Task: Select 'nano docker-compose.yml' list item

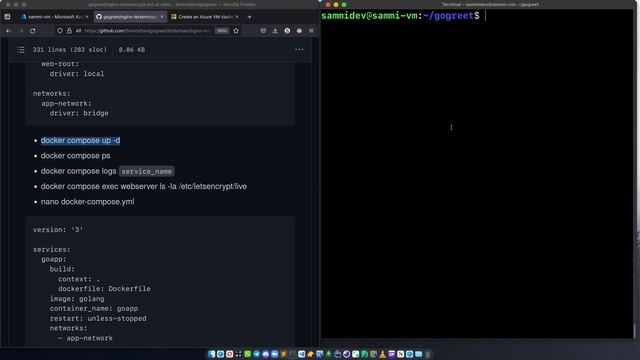Action: [x=87, y=202]
